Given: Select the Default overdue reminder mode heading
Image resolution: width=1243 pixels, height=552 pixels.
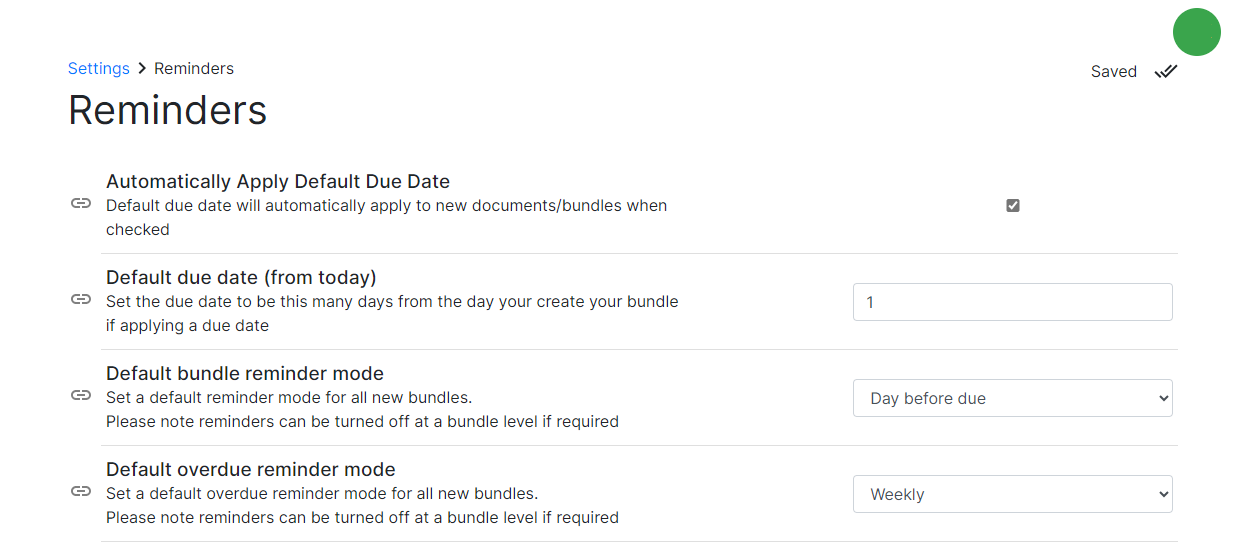Looking at the screenshot, I should coord(251,470).
